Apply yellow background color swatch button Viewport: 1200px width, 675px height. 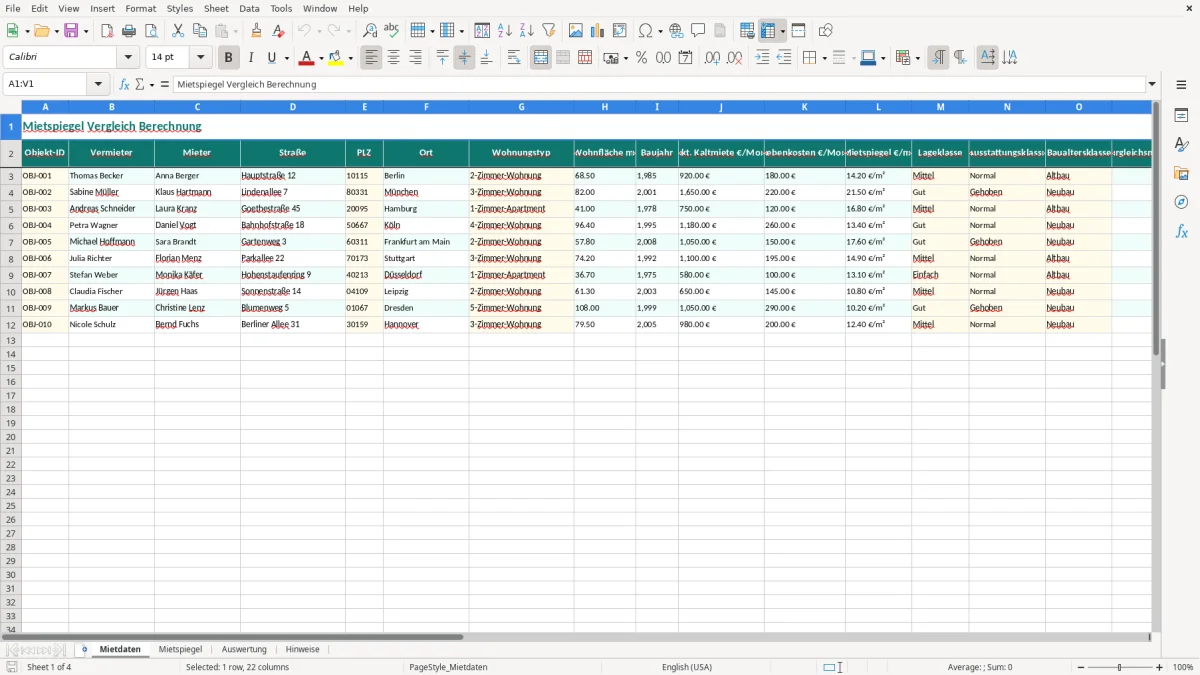pyautogui.click(x=336, y=58)
